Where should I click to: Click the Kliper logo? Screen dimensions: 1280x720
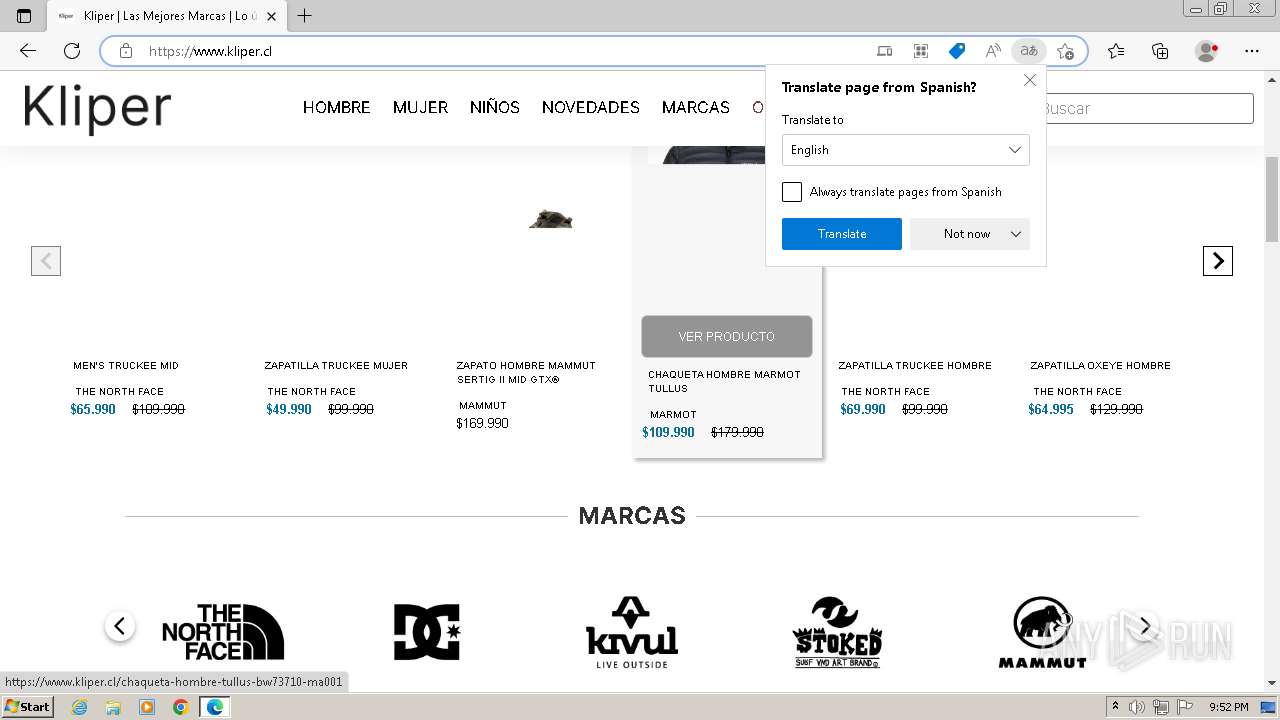point(97,108)
